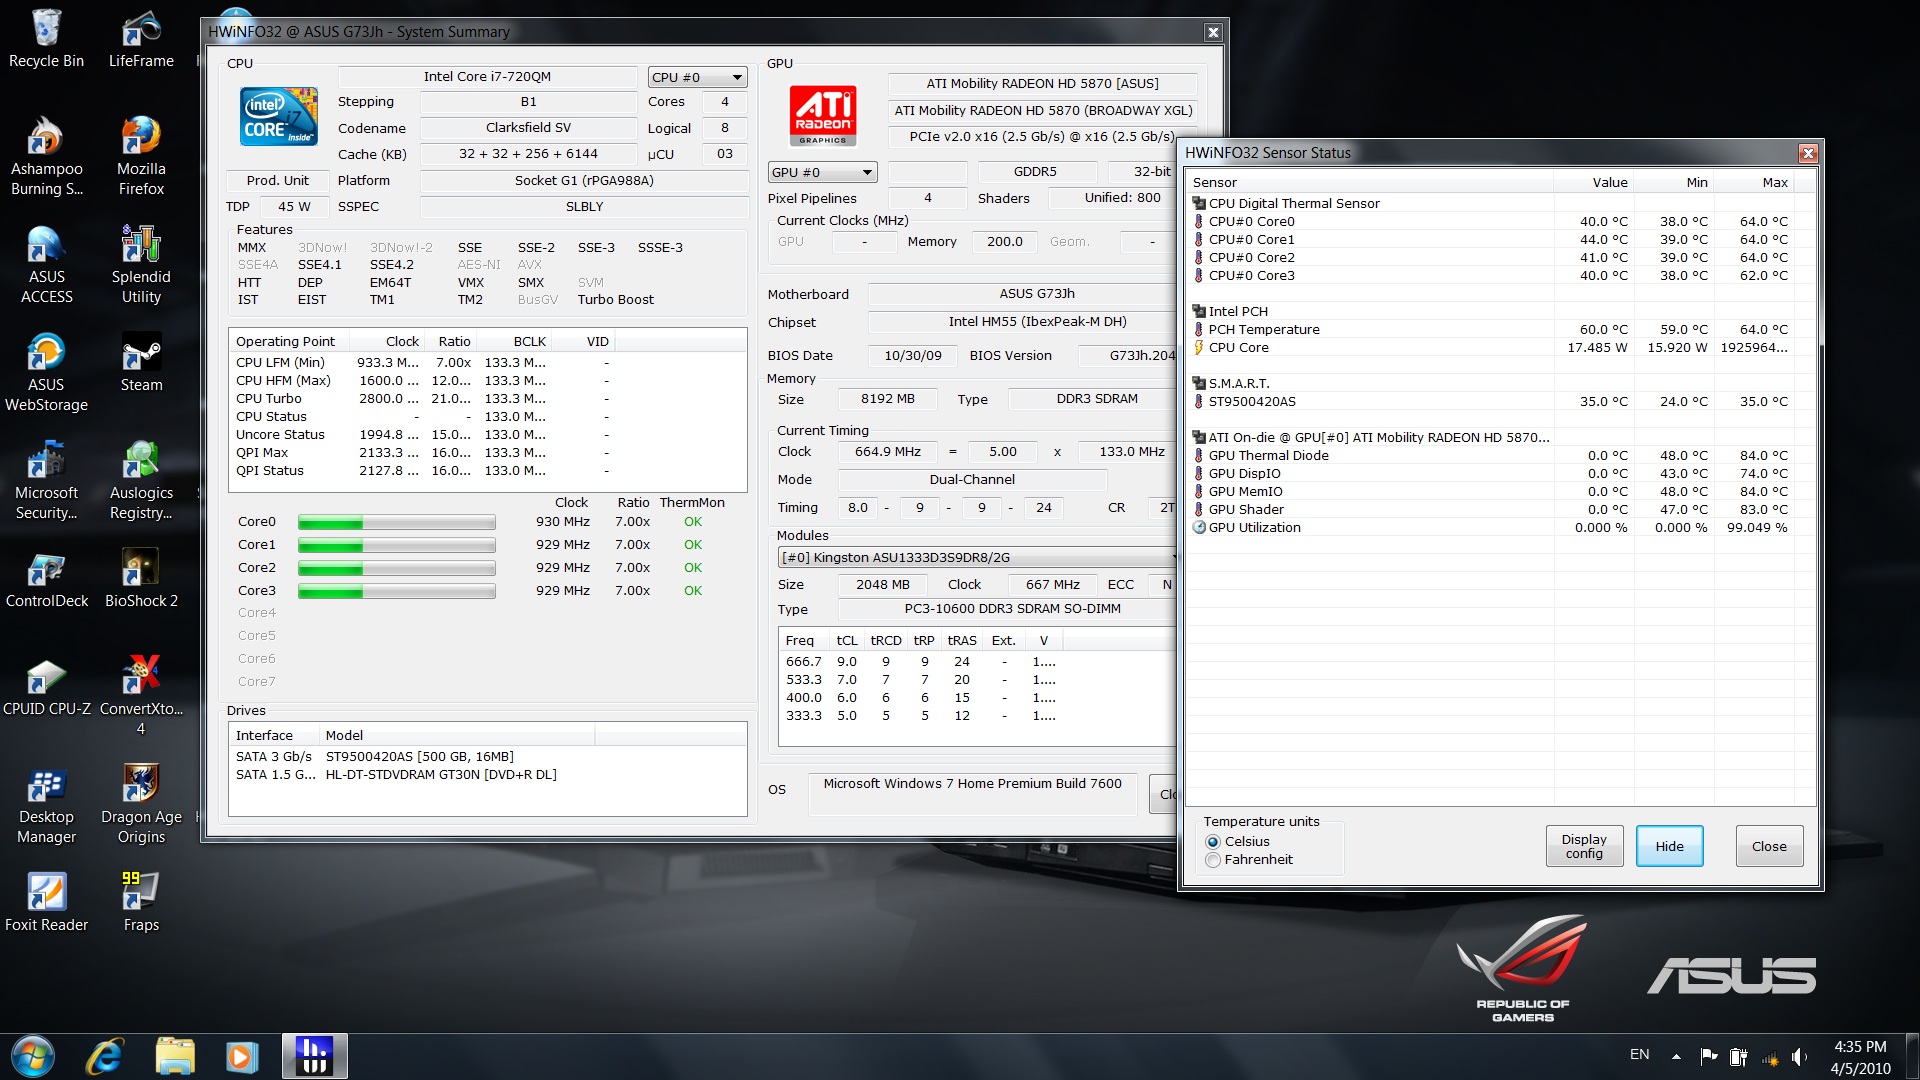
Task: Select the CPU#0 Core0 sensor row
Action: click(1490, 221)
